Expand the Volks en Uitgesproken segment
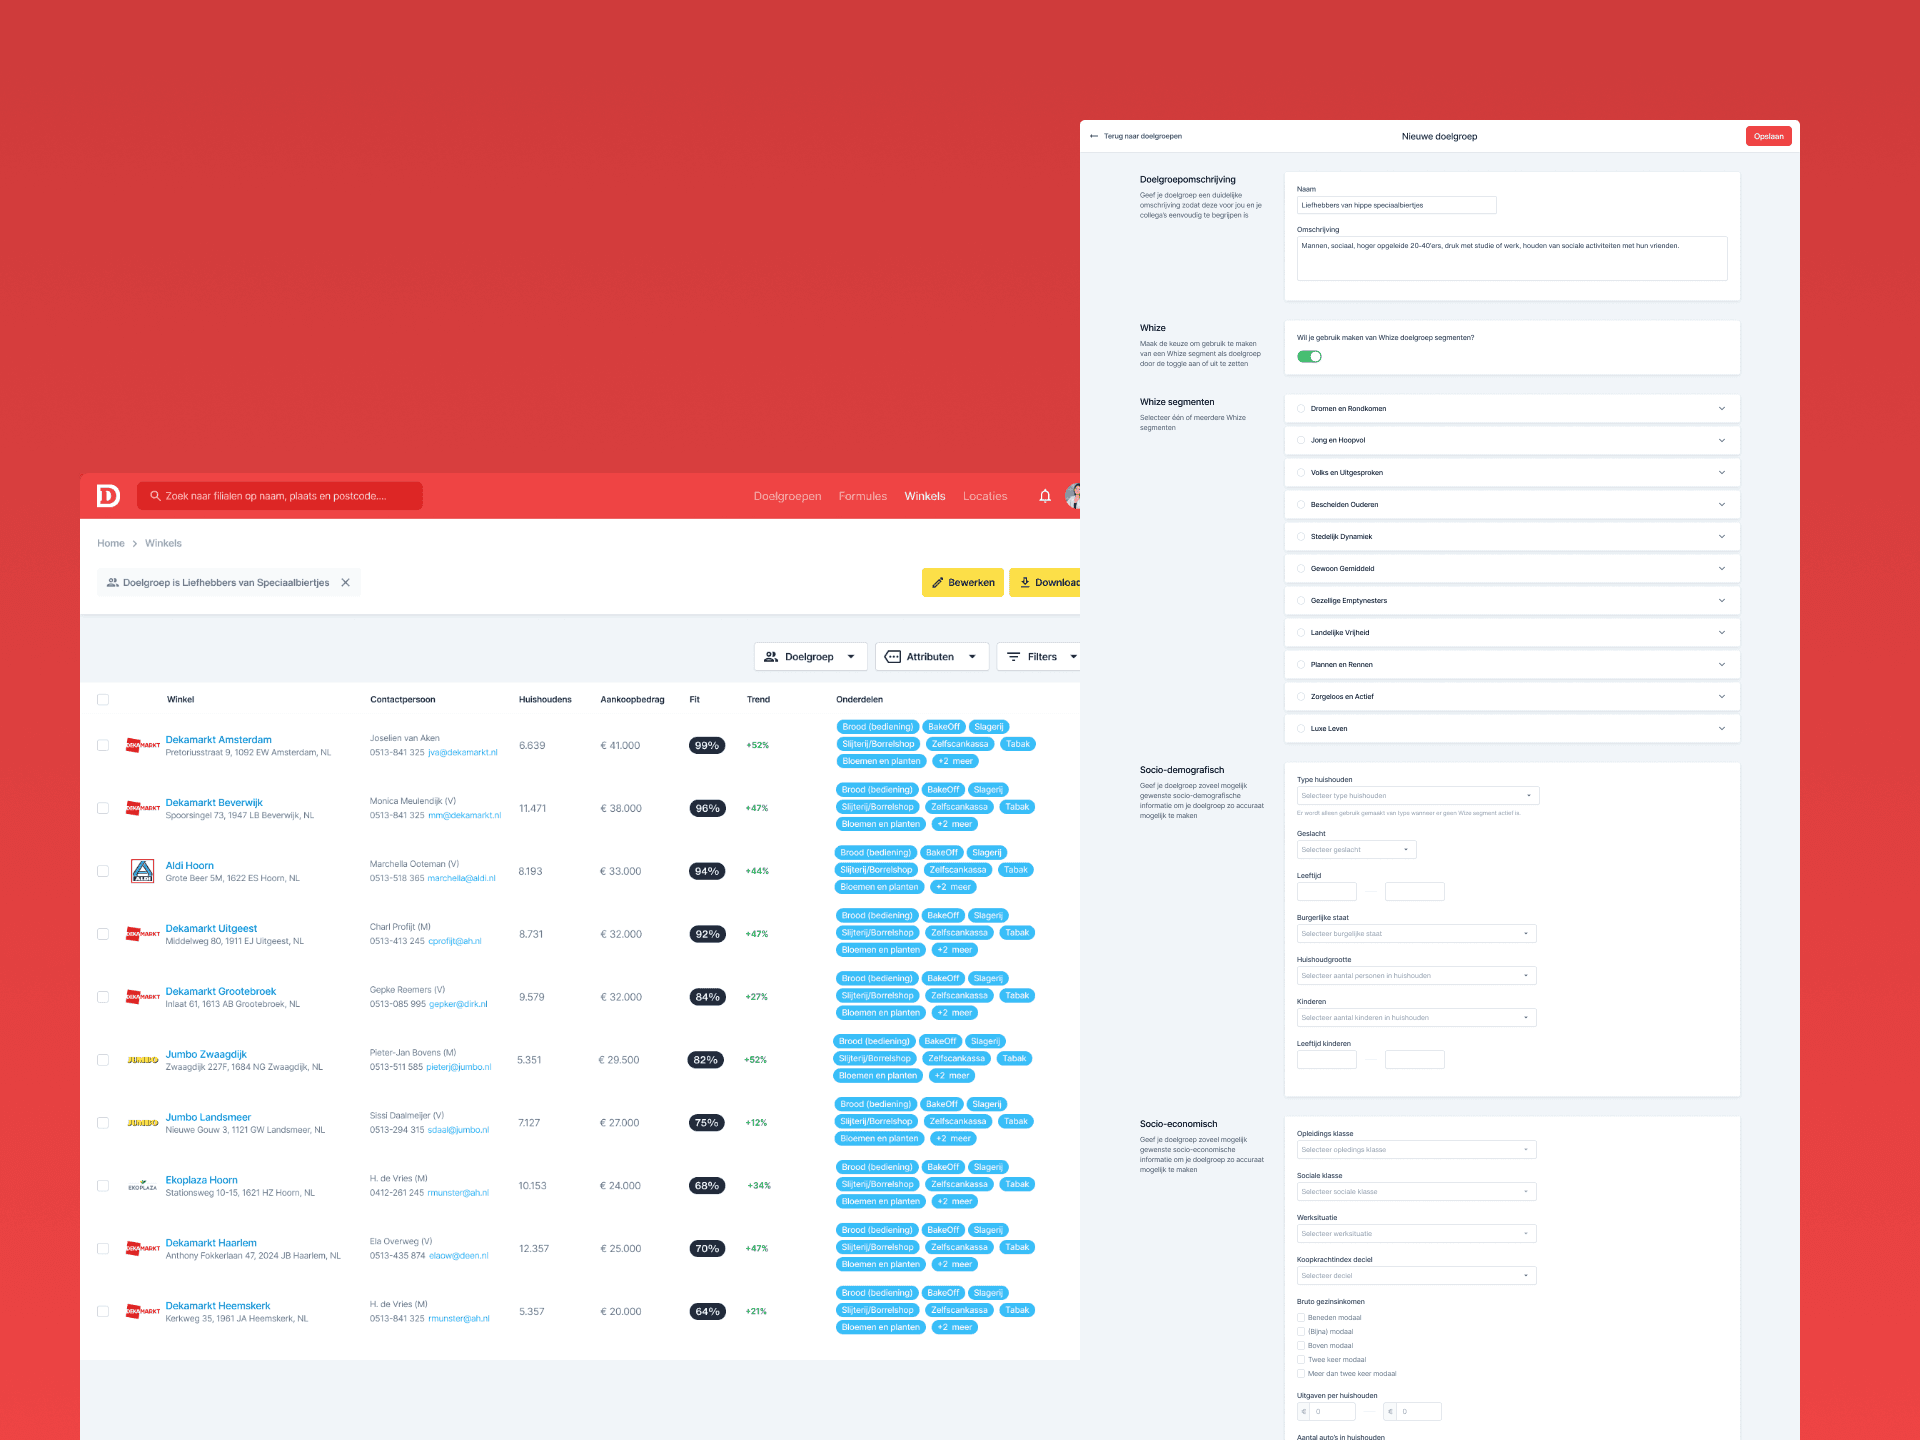Viewport: 1920px width, 1440px height. point(1722,473)
